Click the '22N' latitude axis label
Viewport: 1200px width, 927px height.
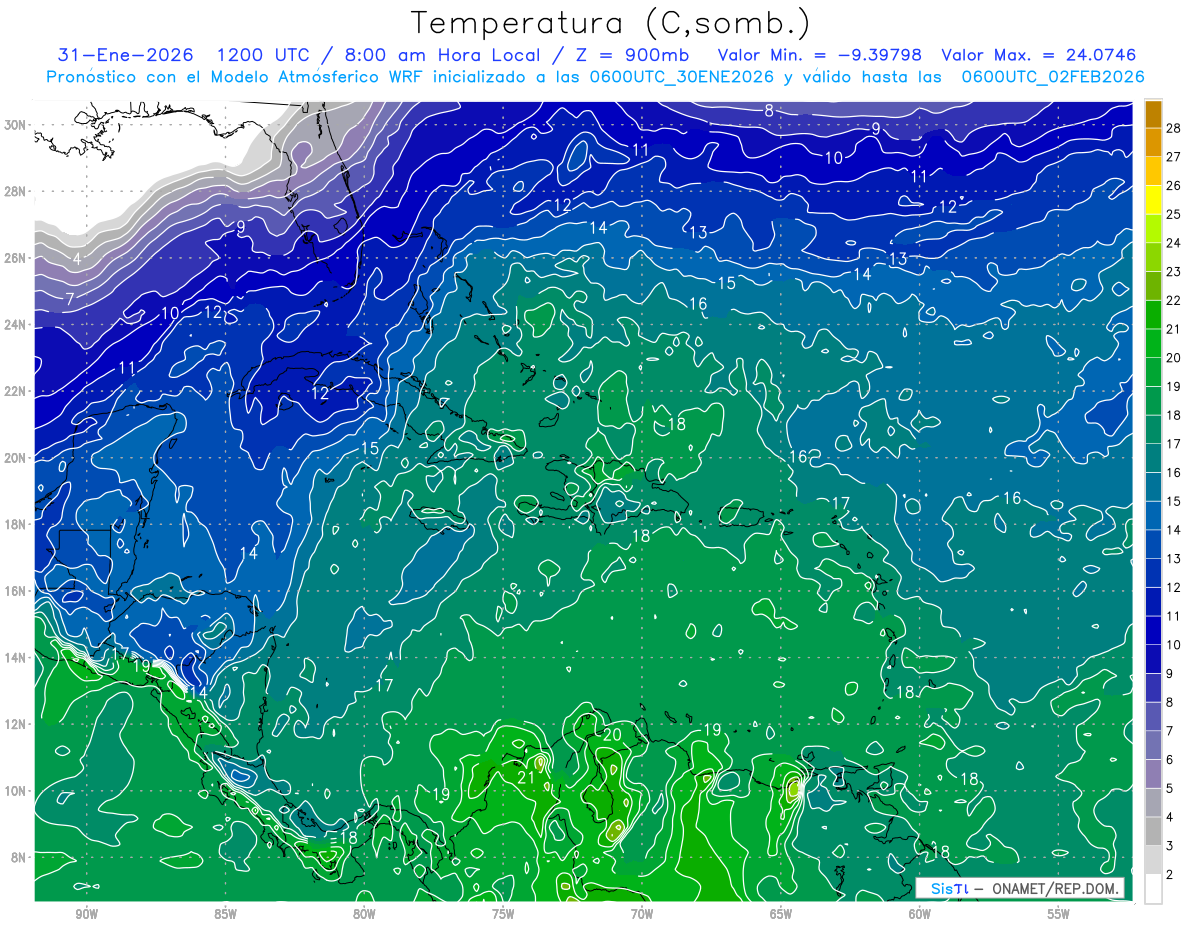[15, 391]
